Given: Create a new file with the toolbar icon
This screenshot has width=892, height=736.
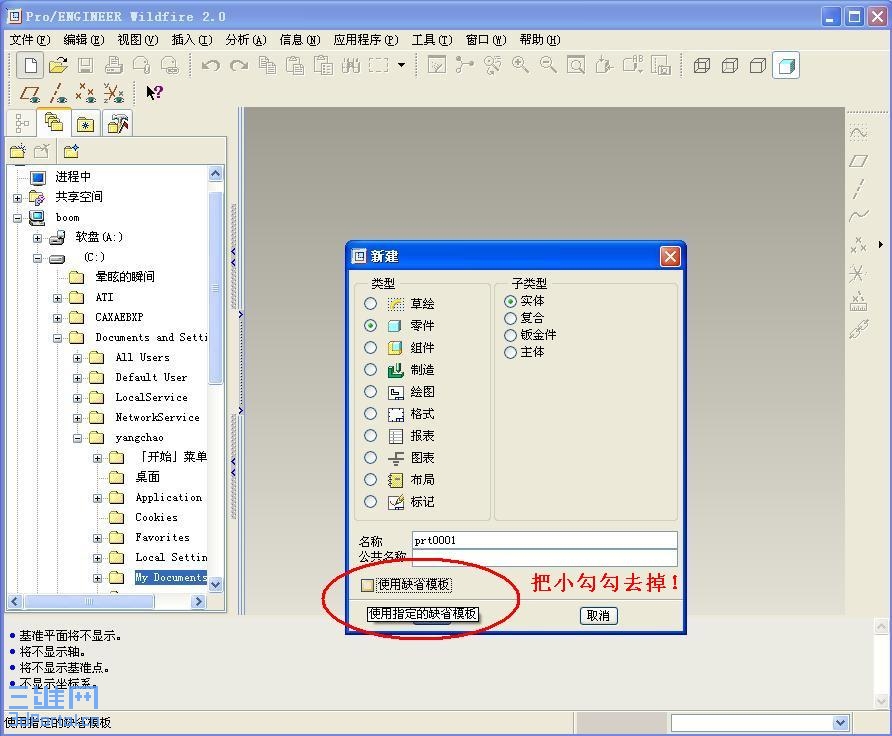Looking at the screenshot, I should 30,65.
